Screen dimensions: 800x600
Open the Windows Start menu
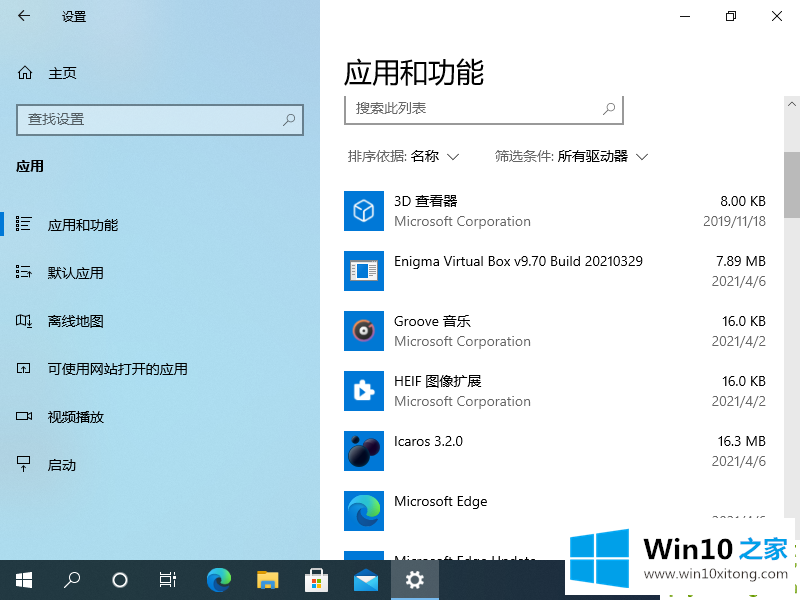click(x=24, y=580)
